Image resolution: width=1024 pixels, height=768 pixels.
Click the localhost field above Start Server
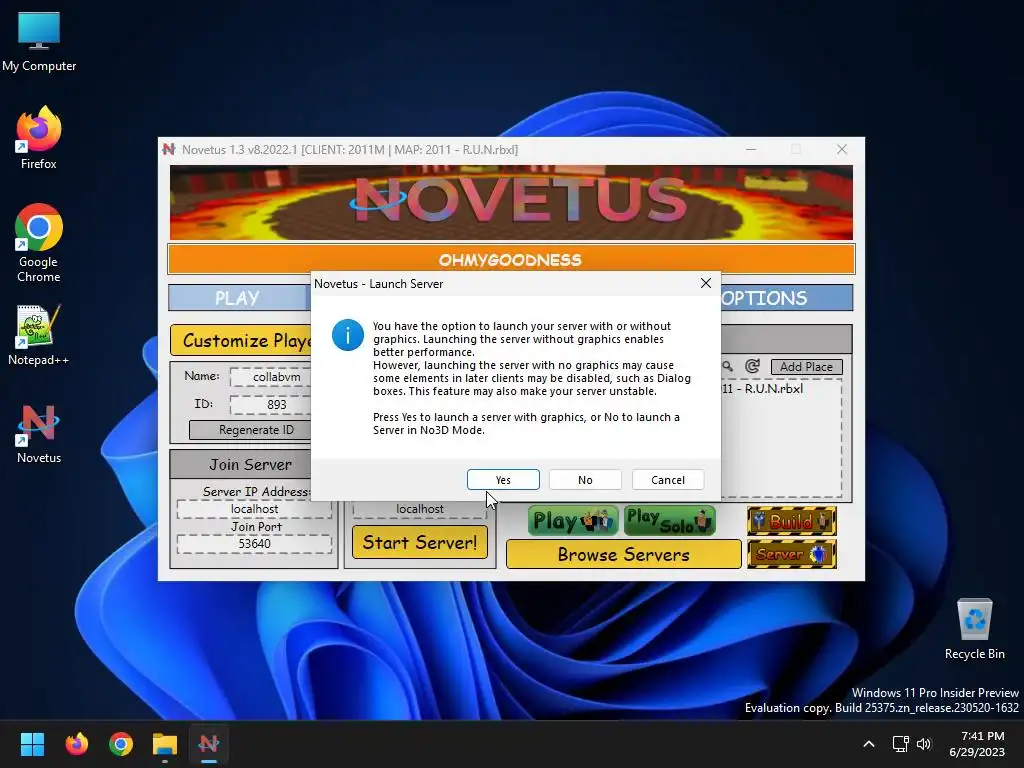[x=420, y=509]
